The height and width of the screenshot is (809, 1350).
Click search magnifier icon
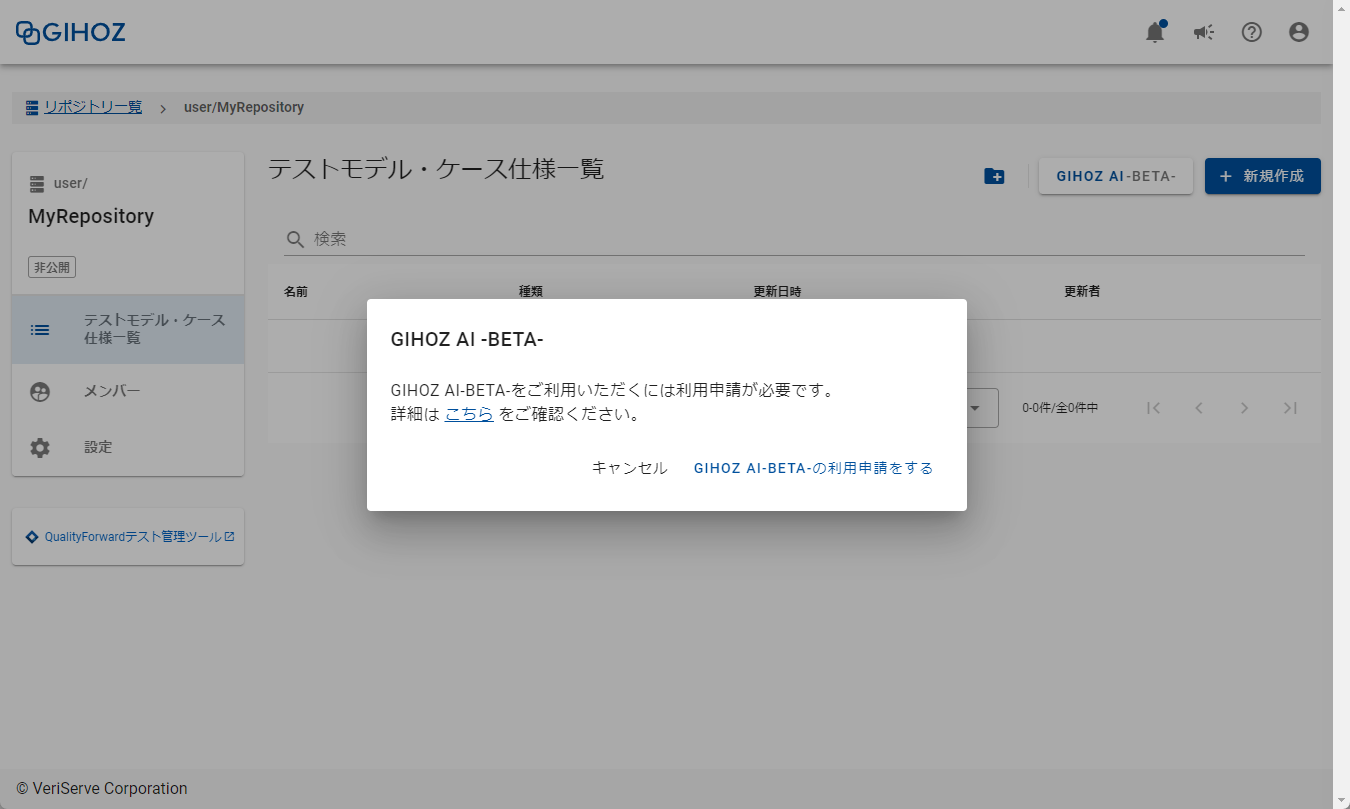pyautogui.click(x=295, y=239)
